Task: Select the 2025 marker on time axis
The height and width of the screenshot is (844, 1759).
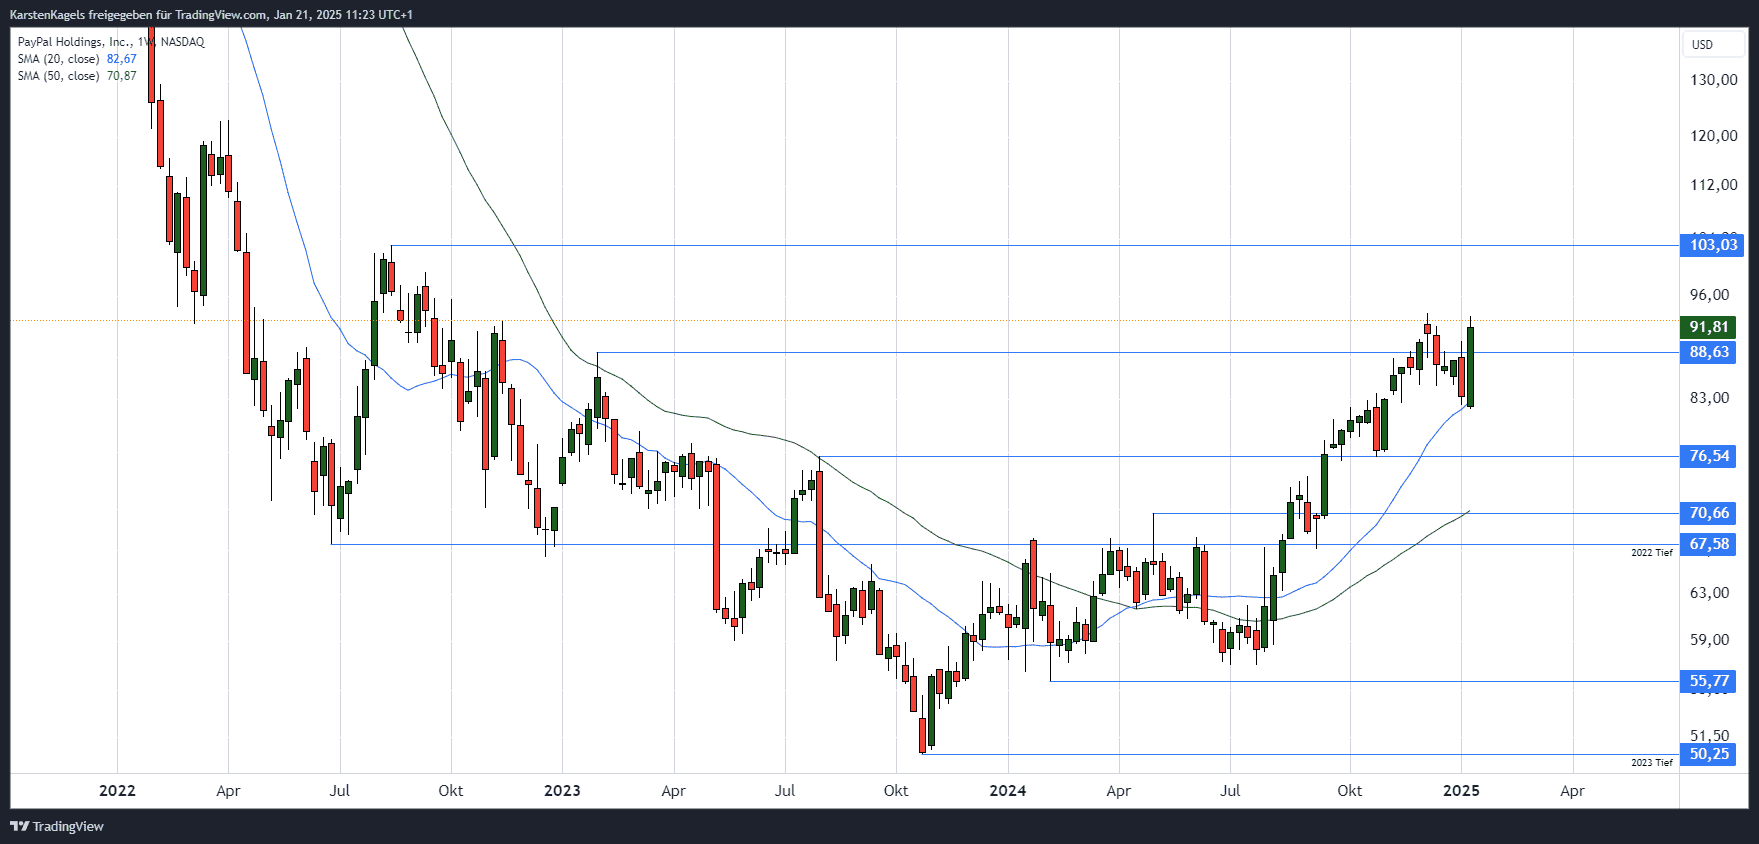Action: point(1461,790)
